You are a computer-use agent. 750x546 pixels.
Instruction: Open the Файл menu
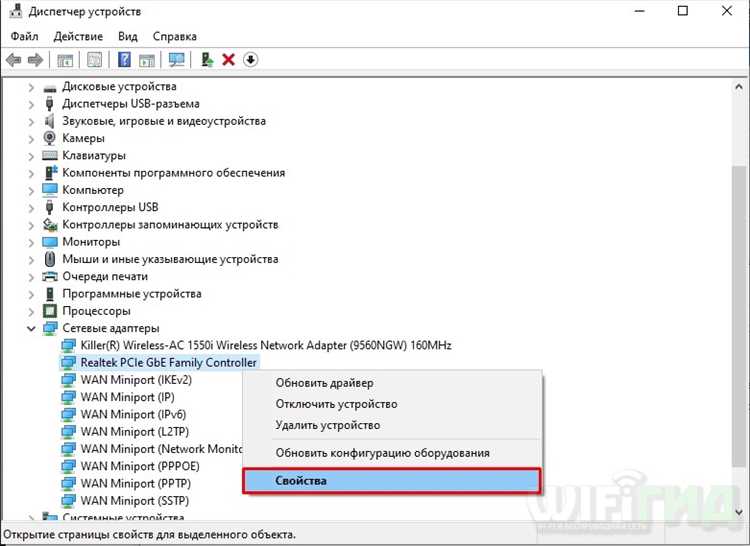tap(24, 36)
